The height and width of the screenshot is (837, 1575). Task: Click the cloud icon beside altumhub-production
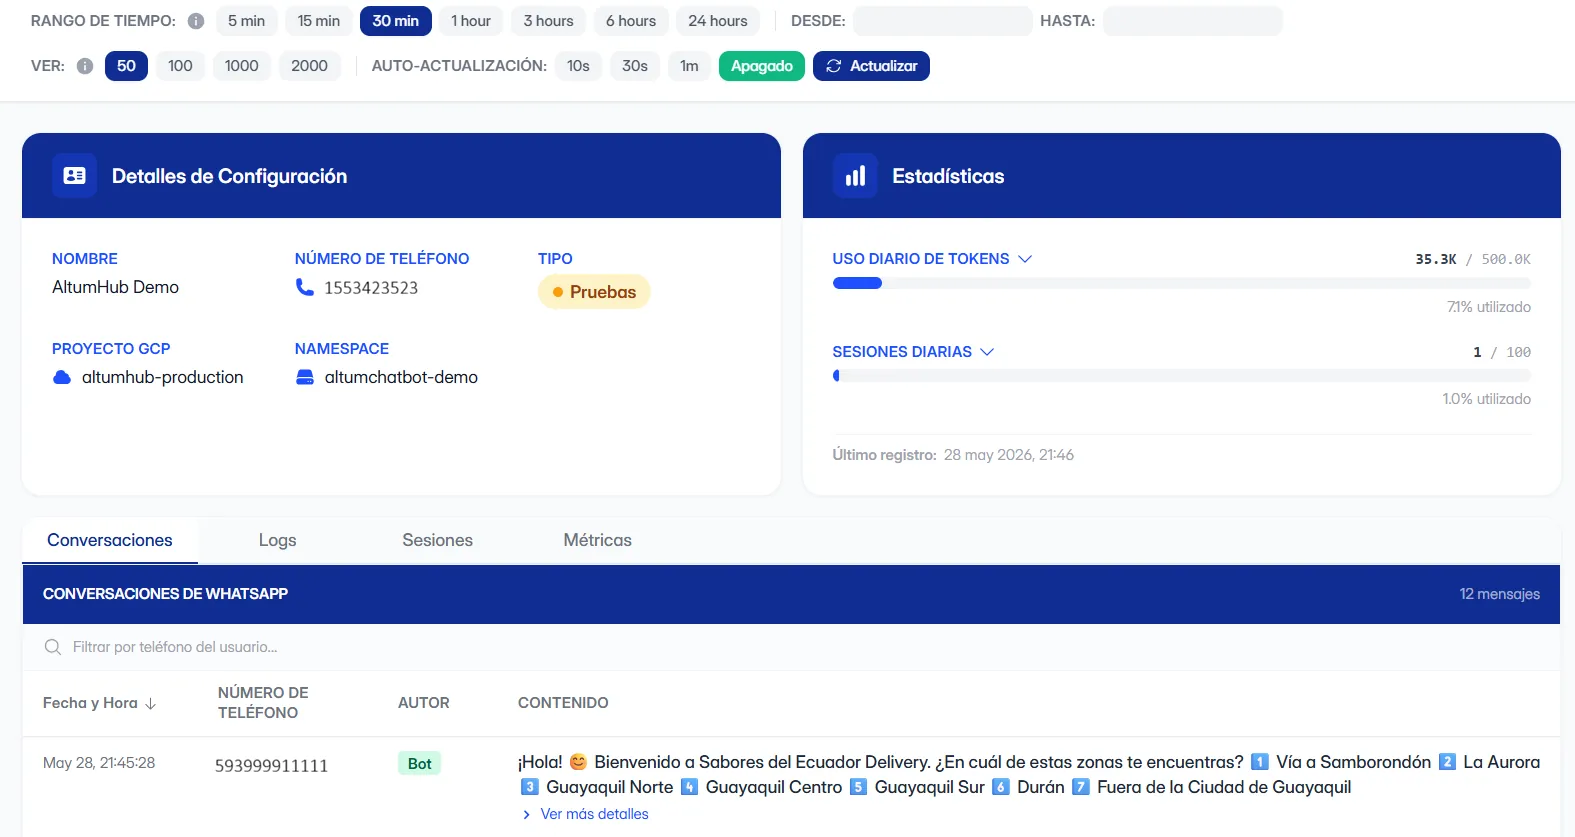click(62, 377)
